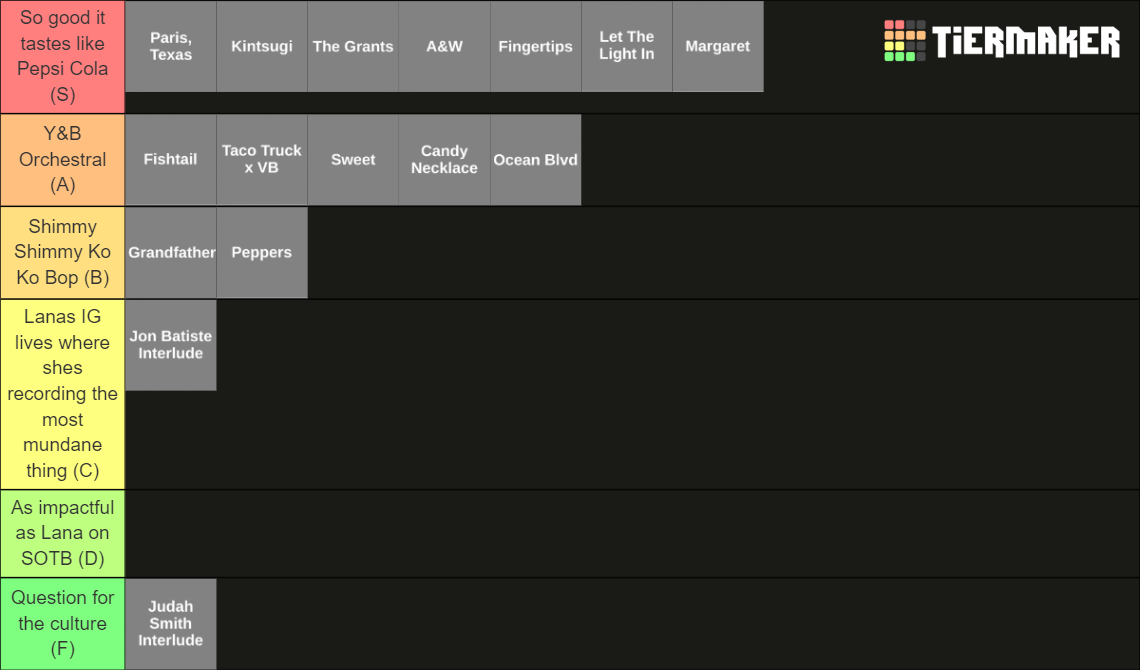This screenshot has width=1140, height=670.
Task: Click the empty D tier row
Action: [633, 534]
